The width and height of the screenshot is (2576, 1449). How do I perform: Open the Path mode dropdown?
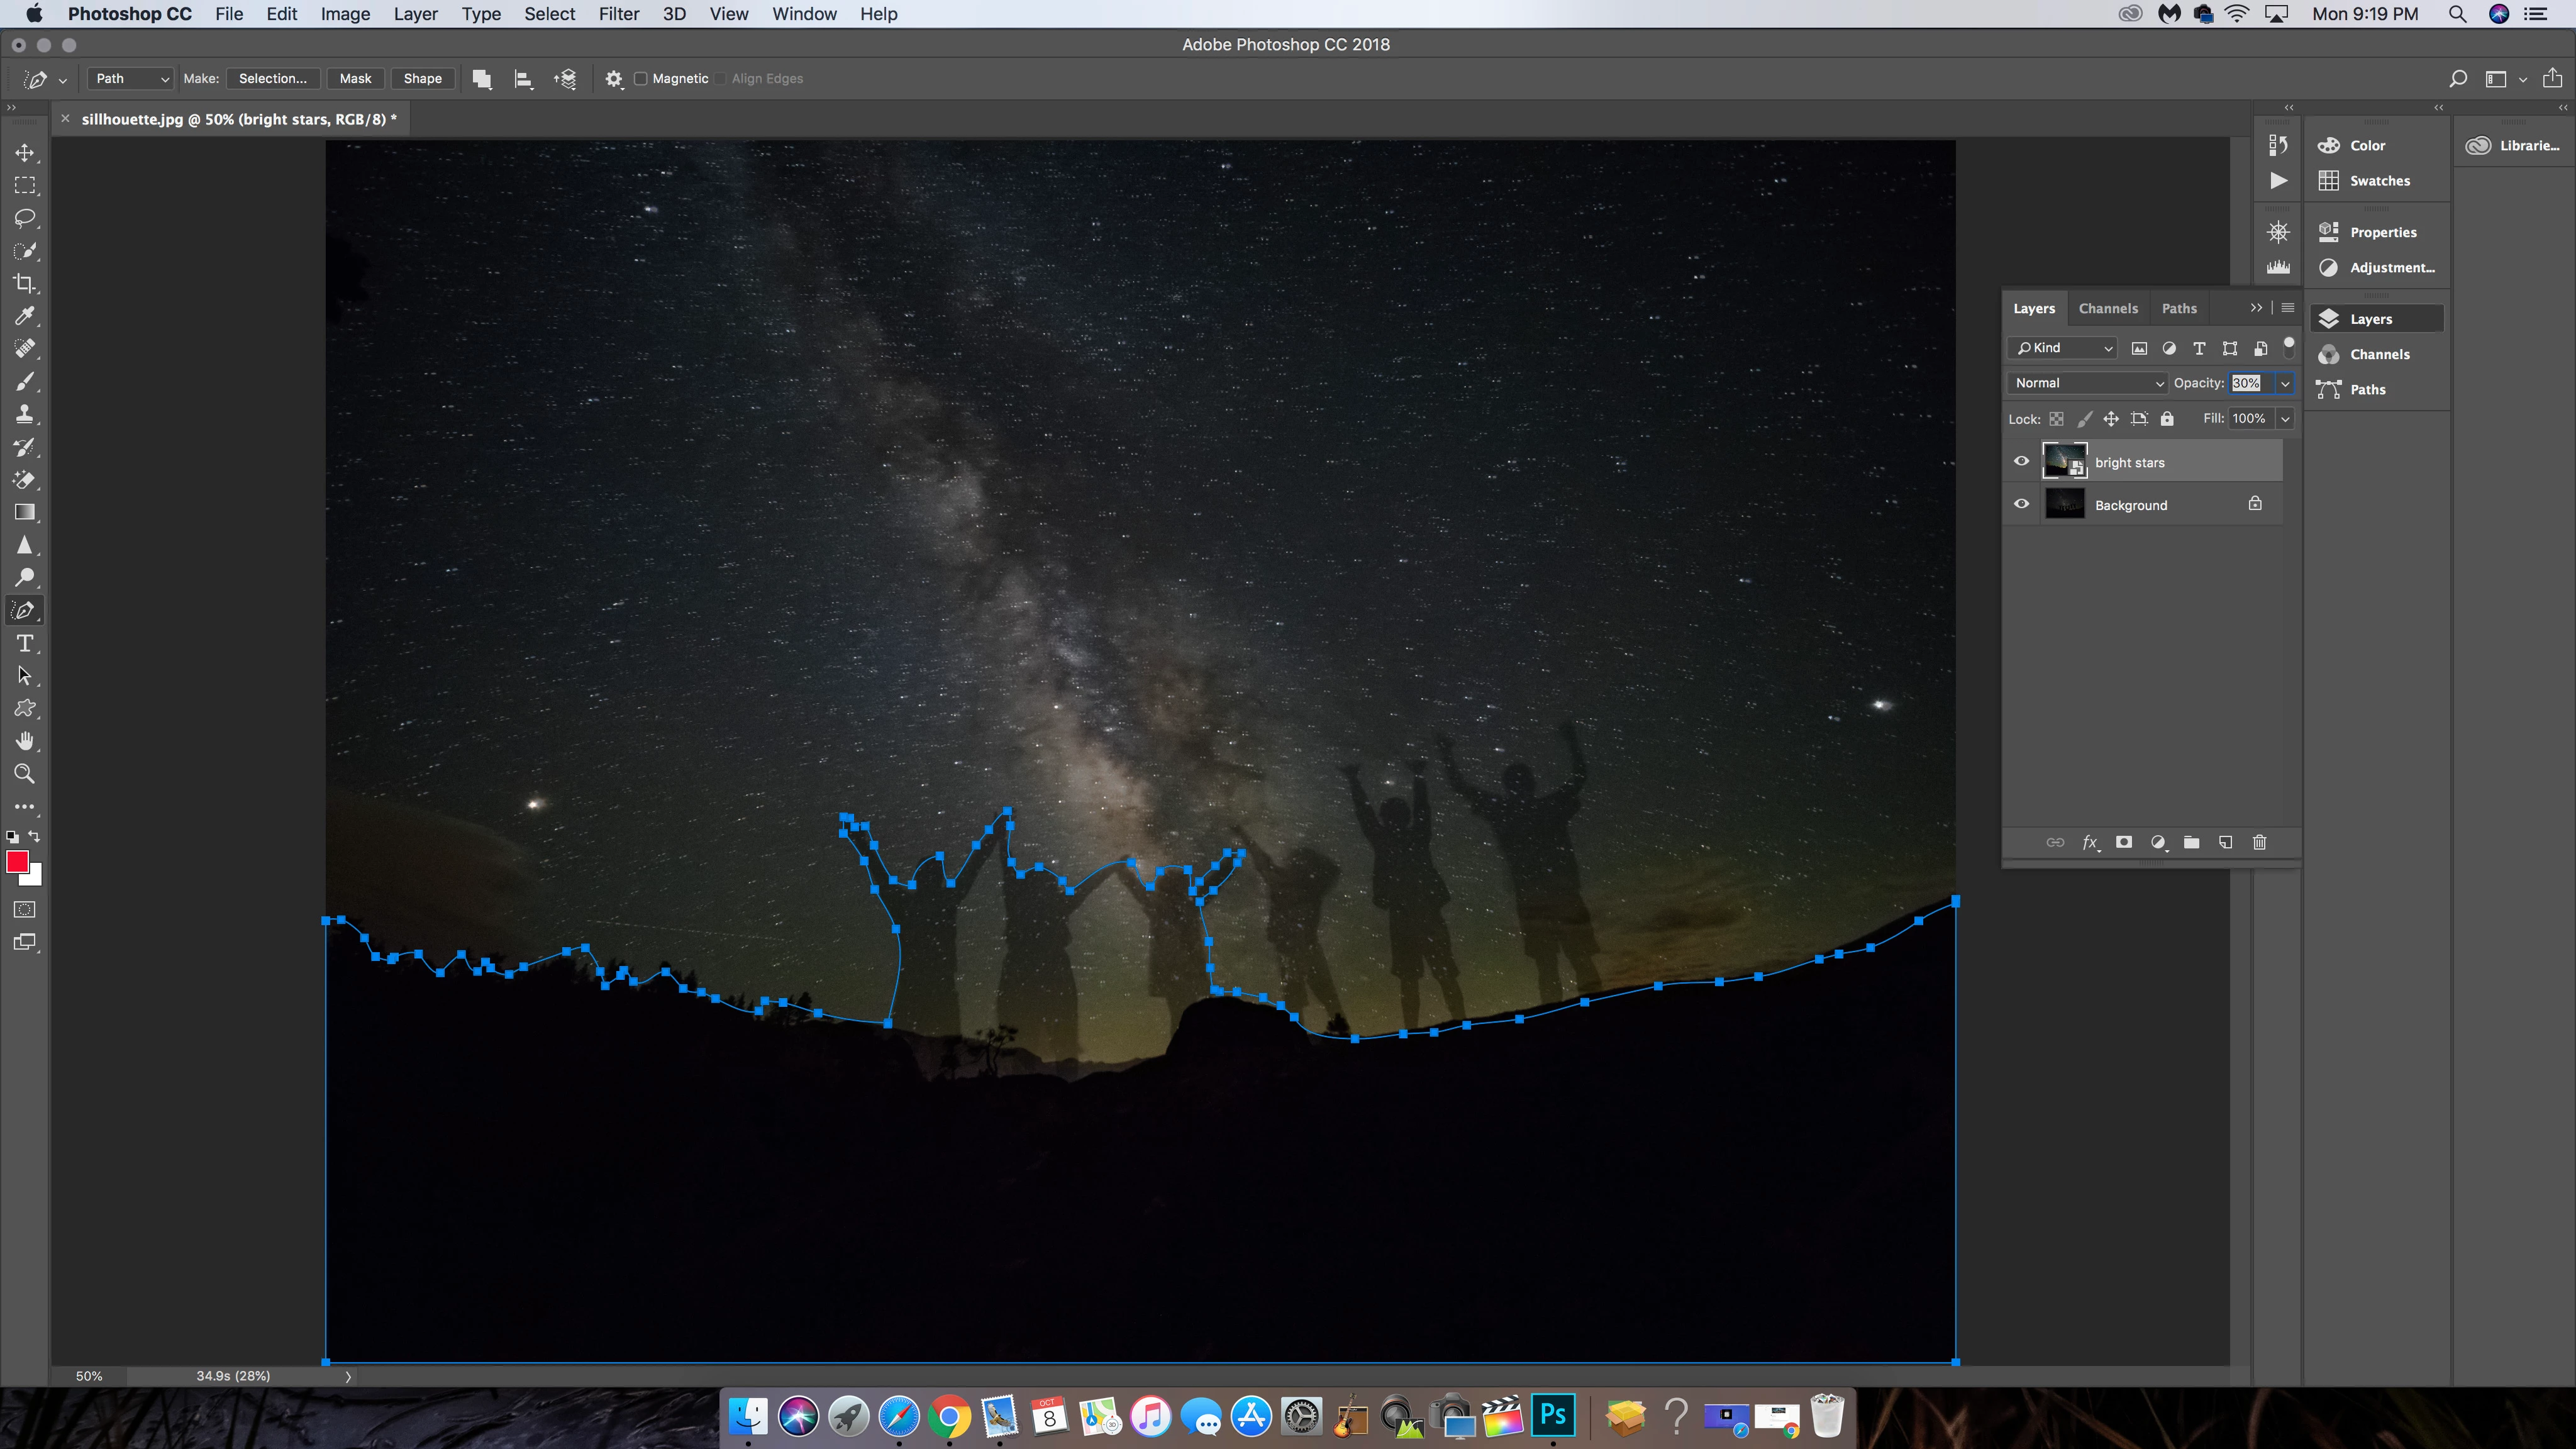(x=131, y=79)
